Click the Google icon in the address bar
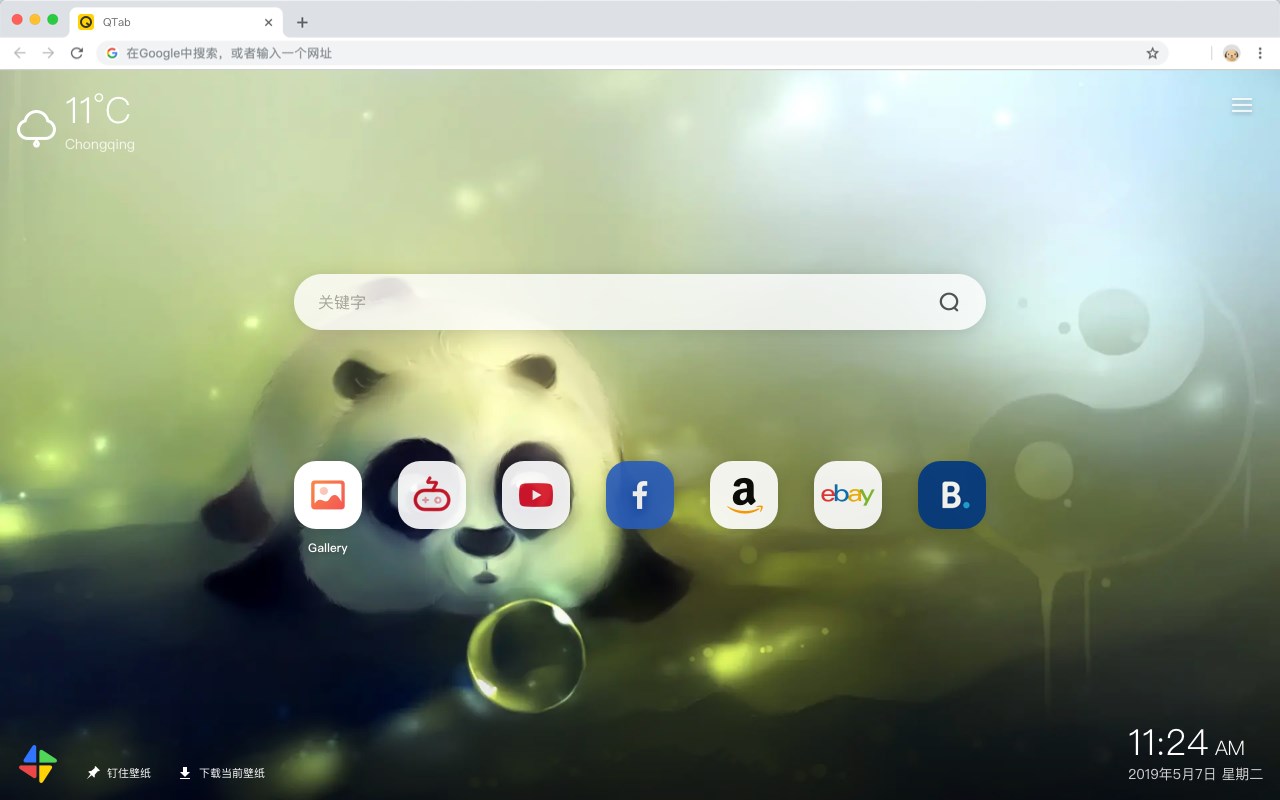 [112, 53]
